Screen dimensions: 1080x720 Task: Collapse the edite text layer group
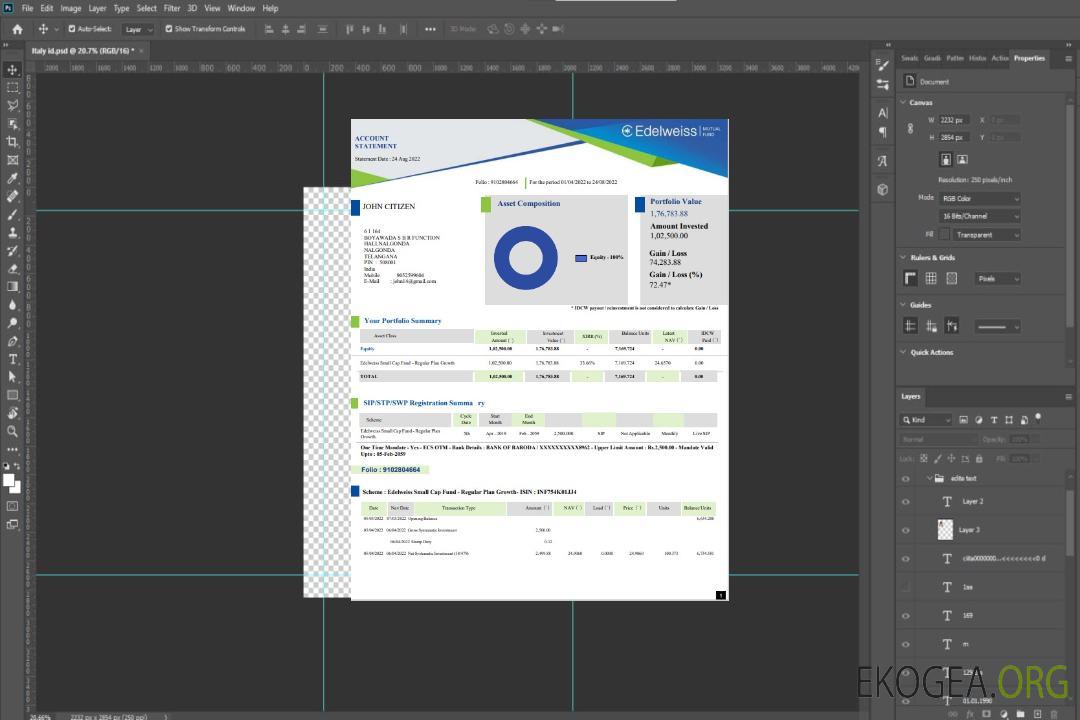[x=927, y=479]
